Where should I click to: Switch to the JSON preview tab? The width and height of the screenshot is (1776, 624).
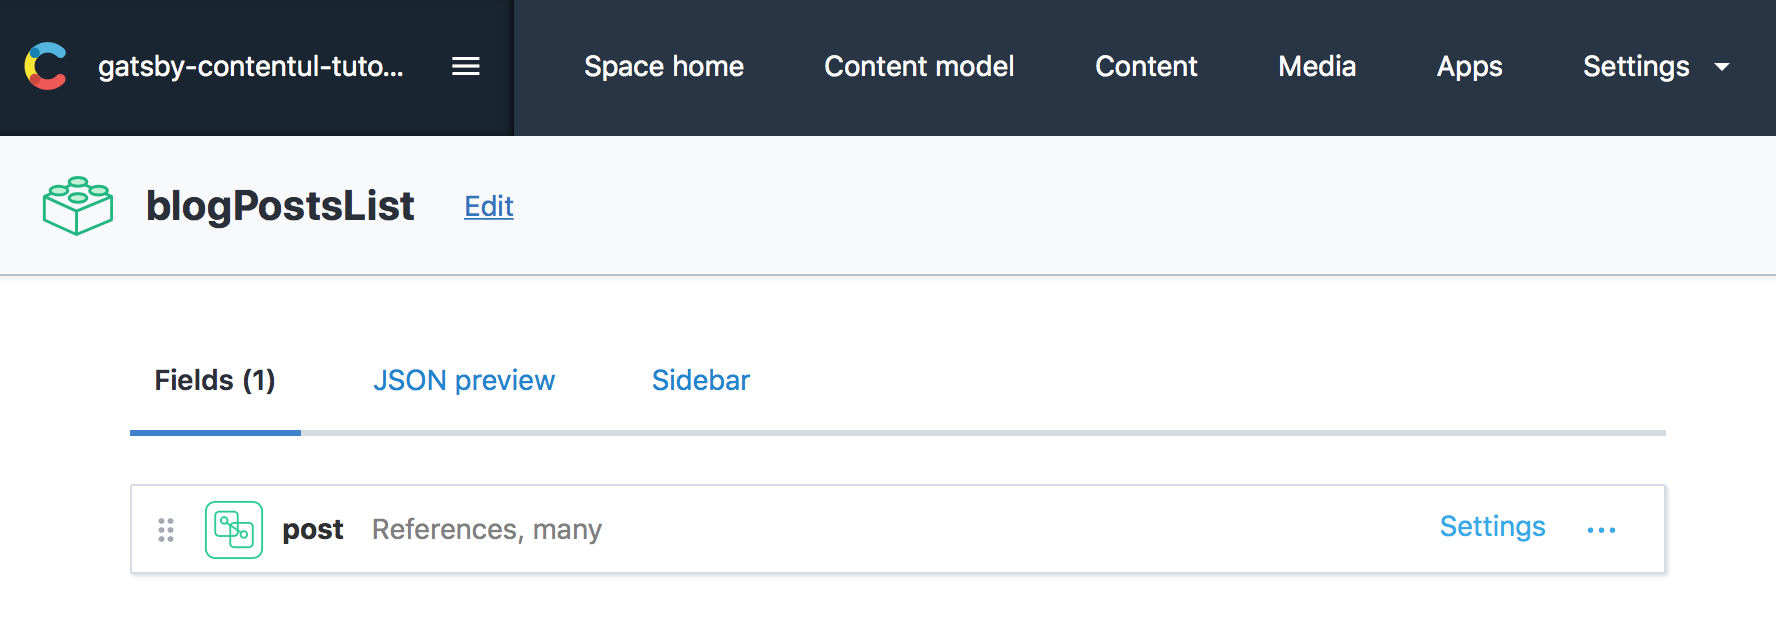(x=464, y=380)
